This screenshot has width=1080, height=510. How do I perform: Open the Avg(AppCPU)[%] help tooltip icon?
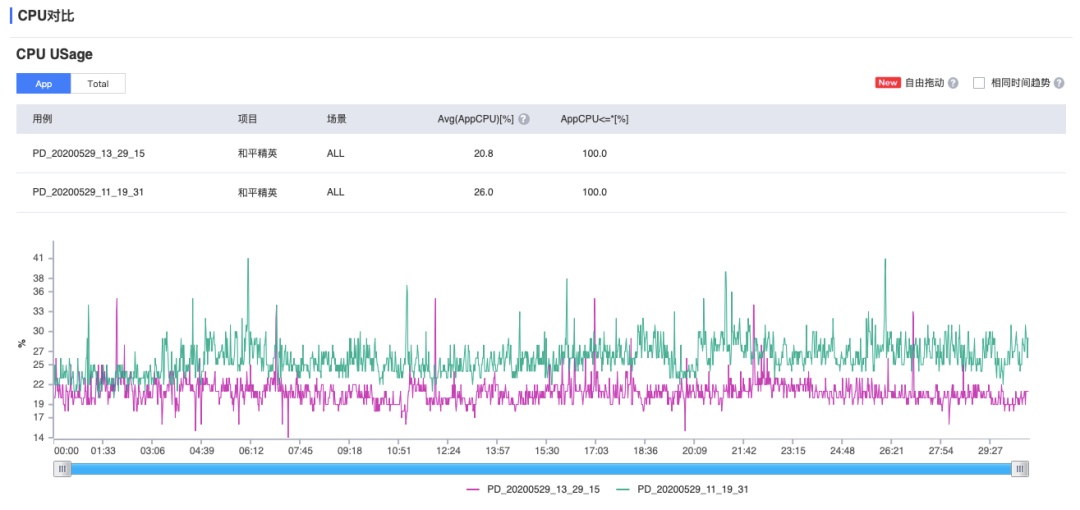524,119
